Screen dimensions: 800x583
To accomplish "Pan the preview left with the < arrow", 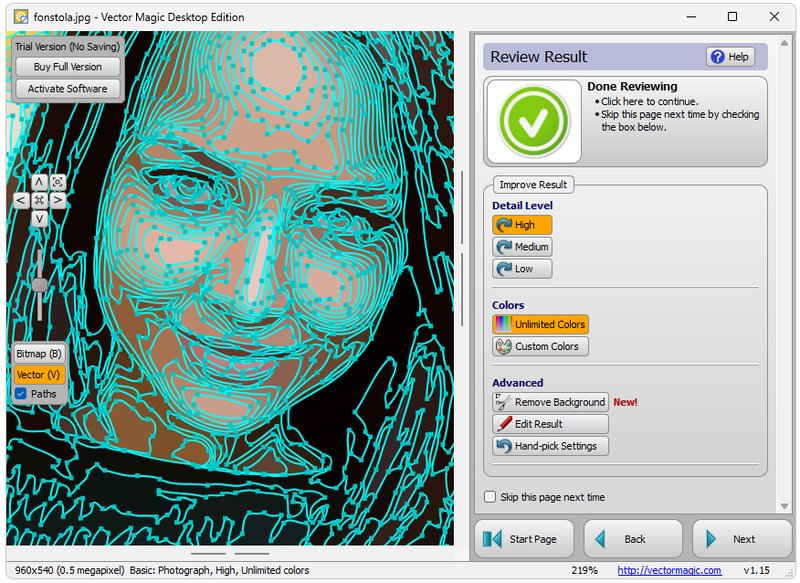I will (20, 200).
